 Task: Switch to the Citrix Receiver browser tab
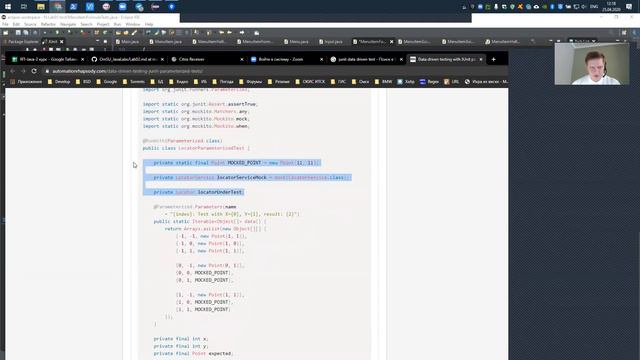point(207,59)
